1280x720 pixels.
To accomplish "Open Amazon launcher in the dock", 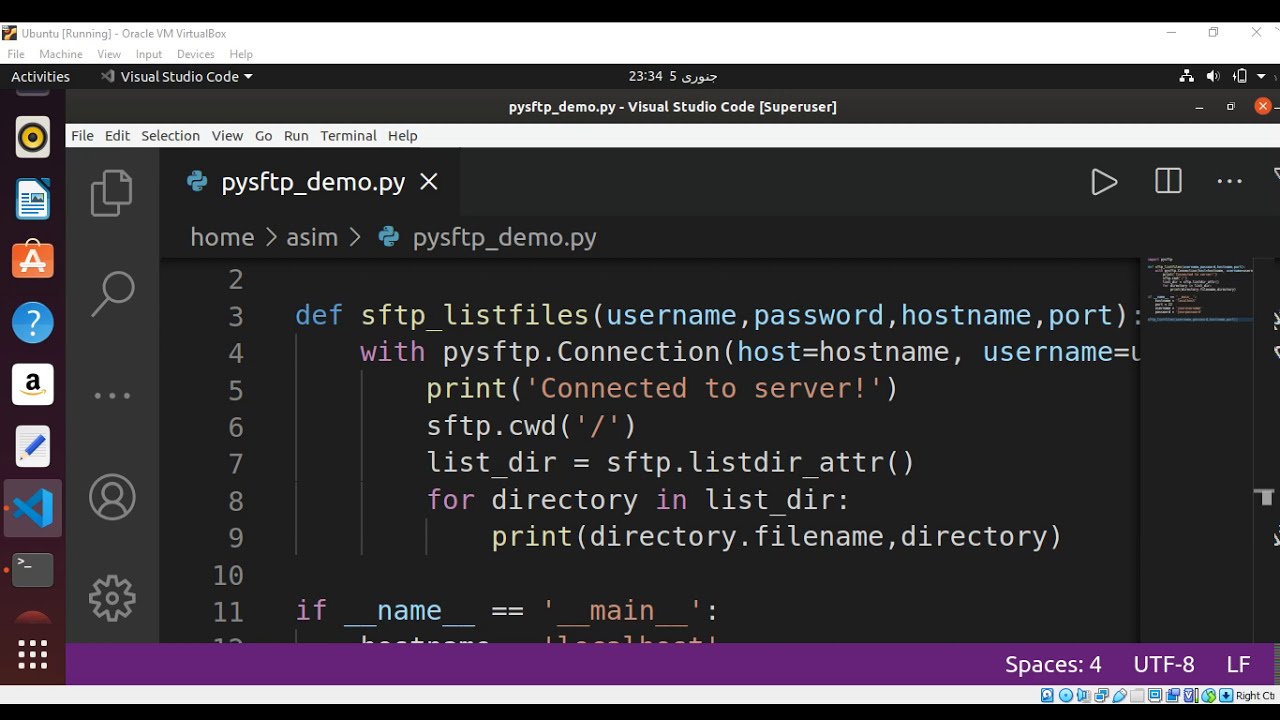I will (x=33, y=384).
